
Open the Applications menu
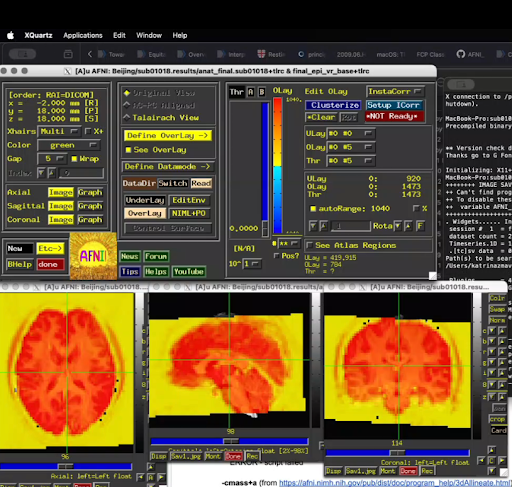pos(83,35)
